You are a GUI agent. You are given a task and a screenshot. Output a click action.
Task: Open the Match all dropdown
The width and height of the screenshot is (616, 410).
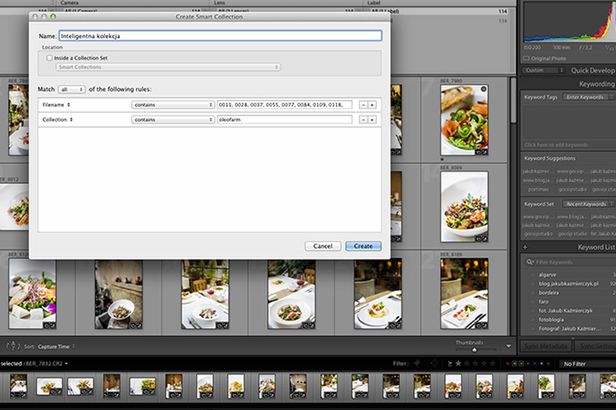[72, 90]
